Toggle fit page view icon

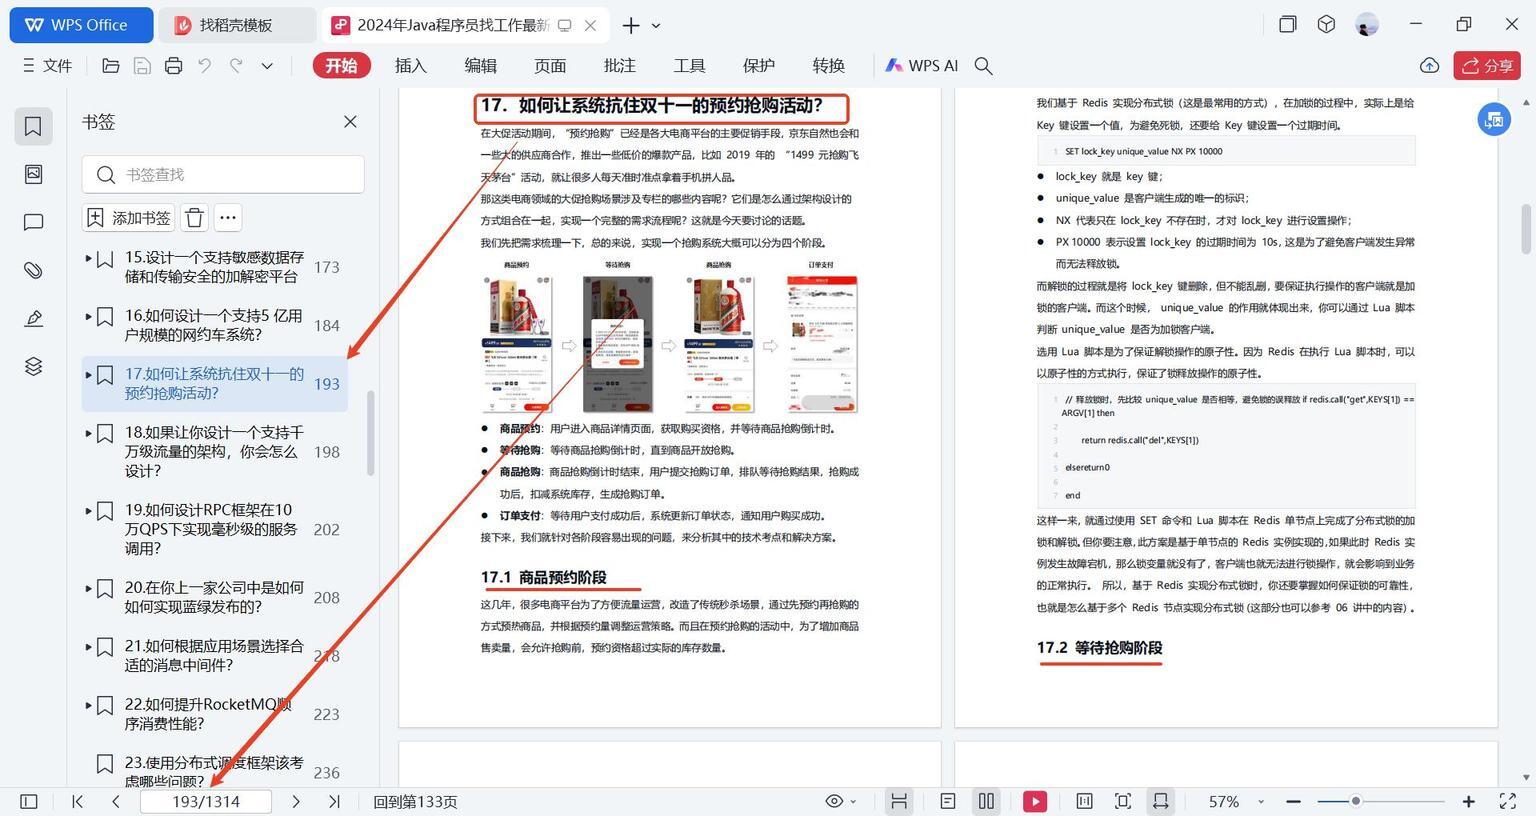1123,801
